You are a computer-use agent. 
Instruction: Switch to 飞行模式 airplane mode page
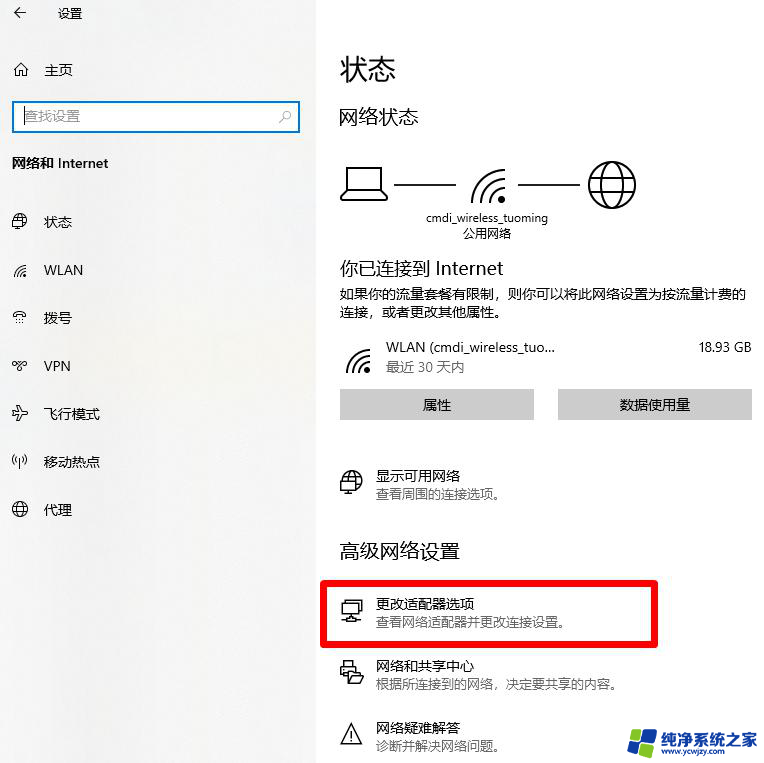[x=71, y=414]
